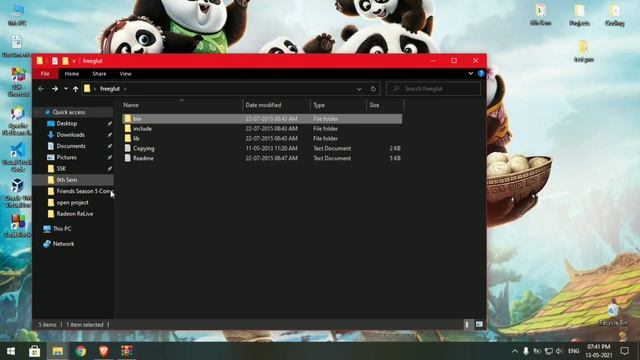Open Radeon ReLive folder in sidebar
The image size is (640, 360).
(75, 213)
